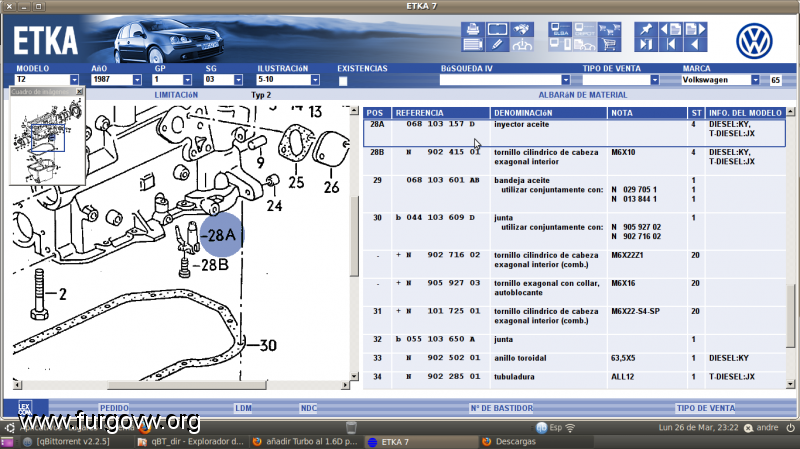
Task: Click the Wi-Fi network indicator
Action: (570, 428)
